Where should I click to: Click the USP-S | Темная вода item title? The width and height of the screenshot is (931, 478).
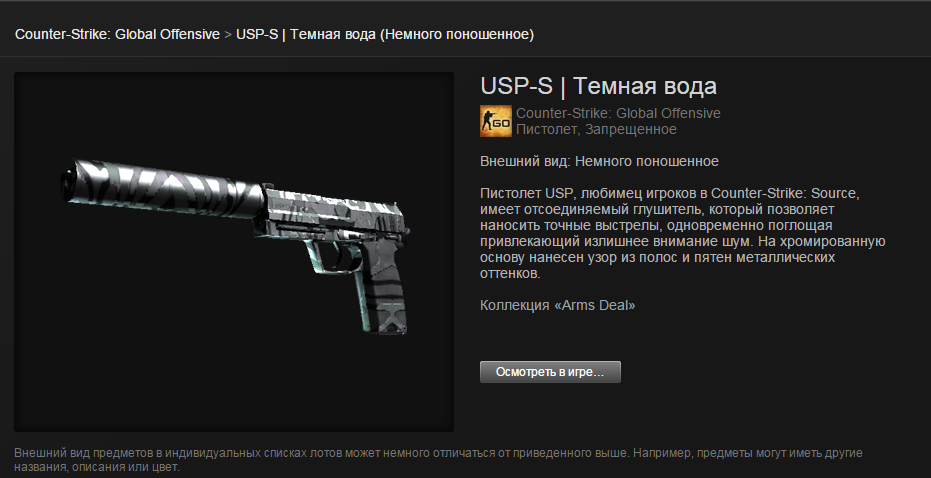598,86
